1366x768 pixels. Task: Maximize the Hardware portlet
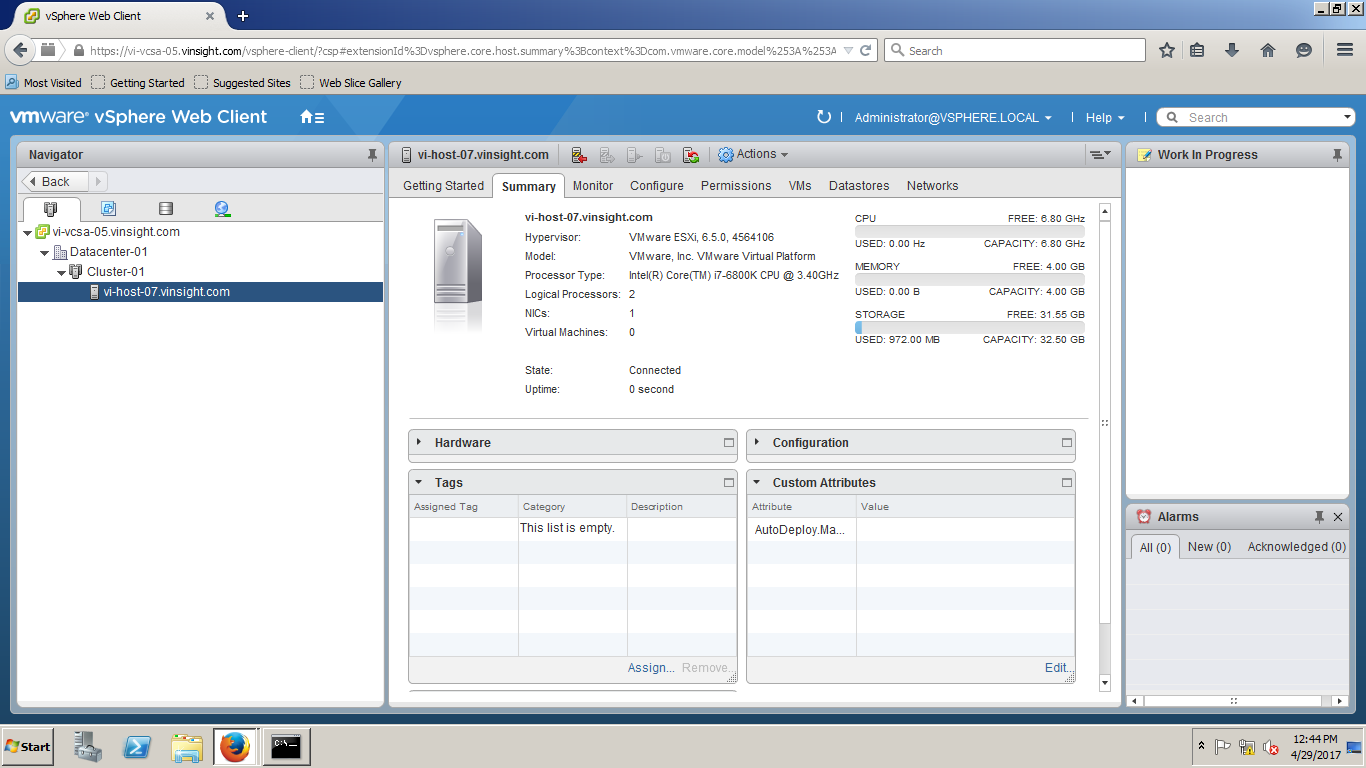pyautogui.click(x=729, y=442)
